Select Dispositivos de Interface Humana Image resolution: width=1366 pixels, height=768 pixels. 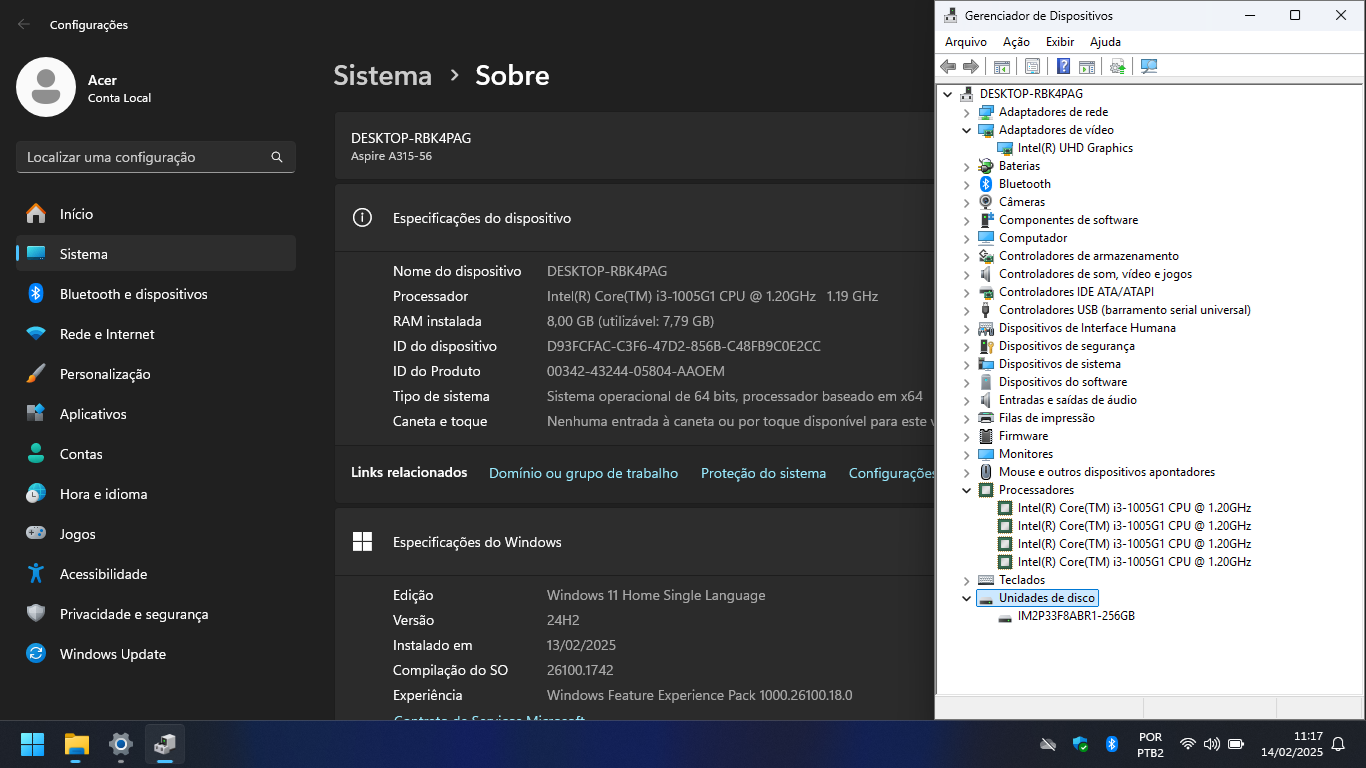(1087, 328)
